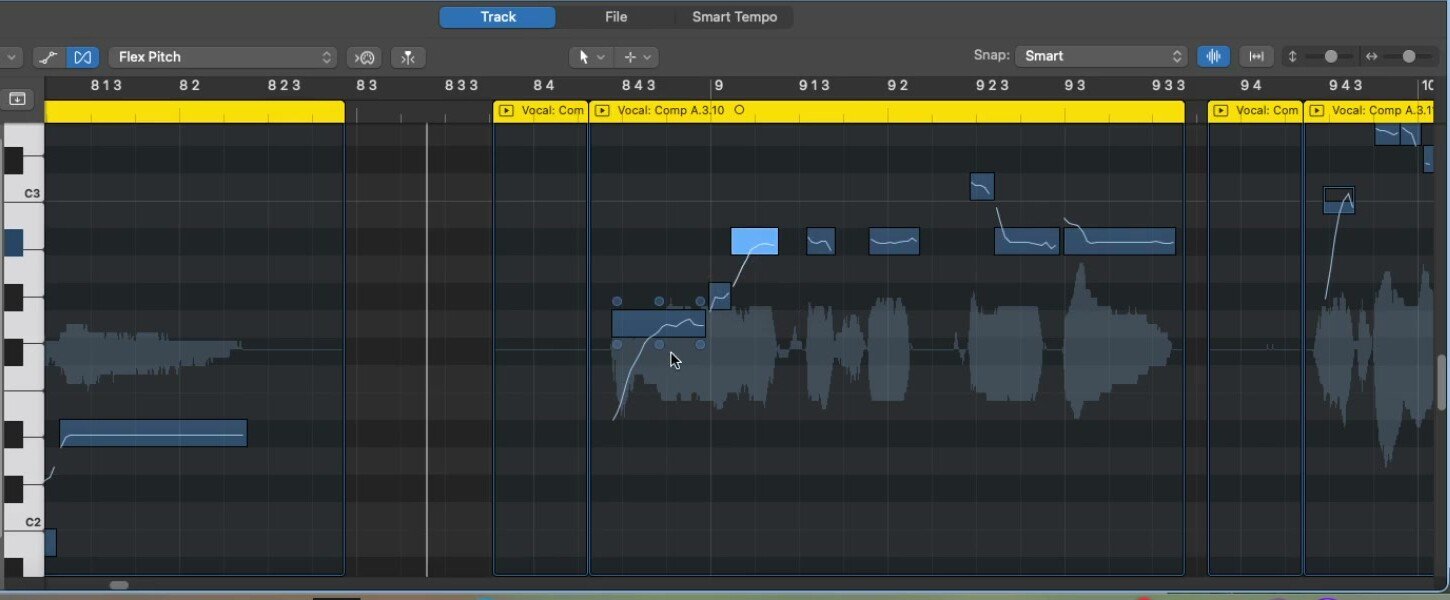Toggle the Show Automation button
Viewport: 1450px width, 600px height.
(48, 57)
